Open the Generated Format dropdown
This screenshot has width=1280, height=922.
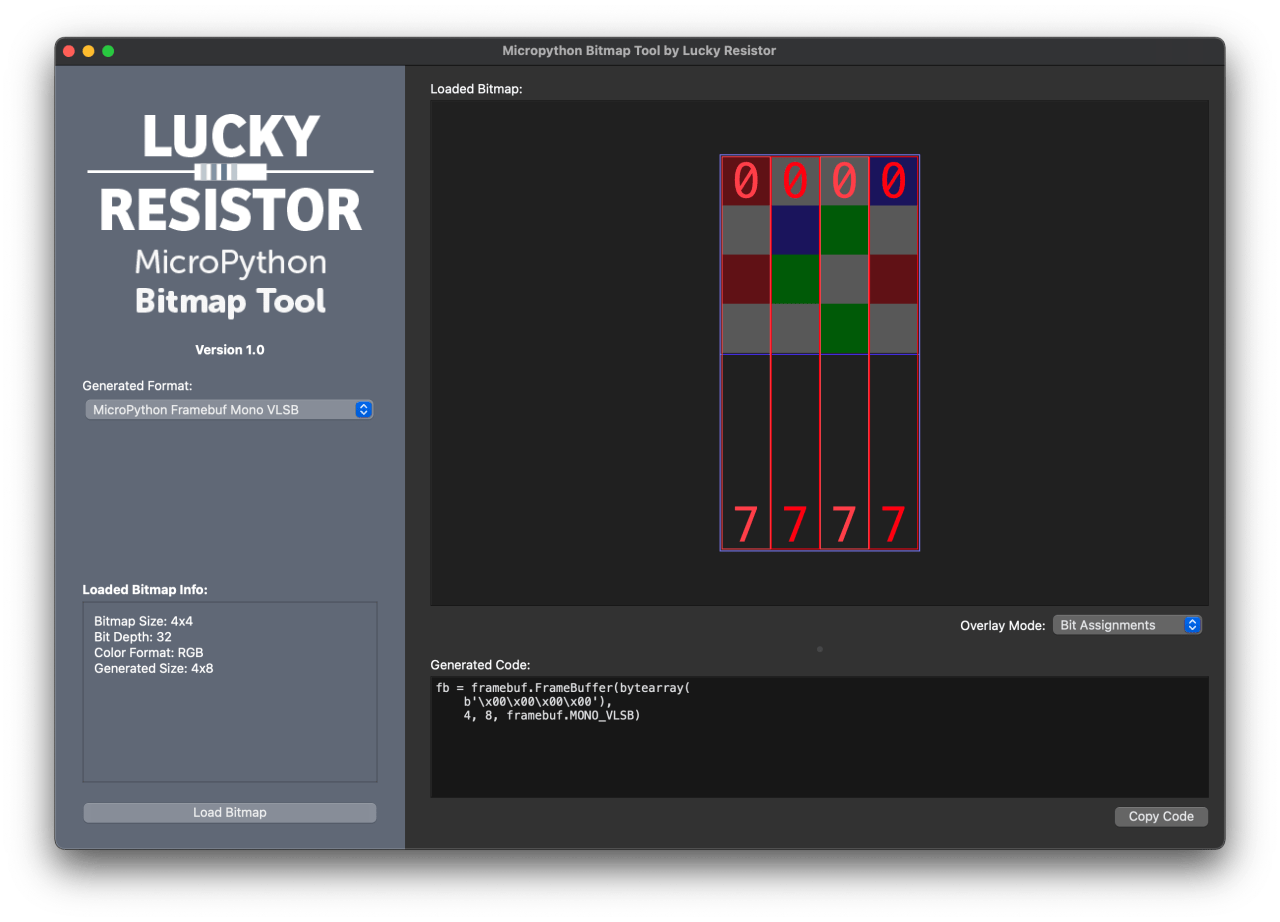click(x=228, y=409)
